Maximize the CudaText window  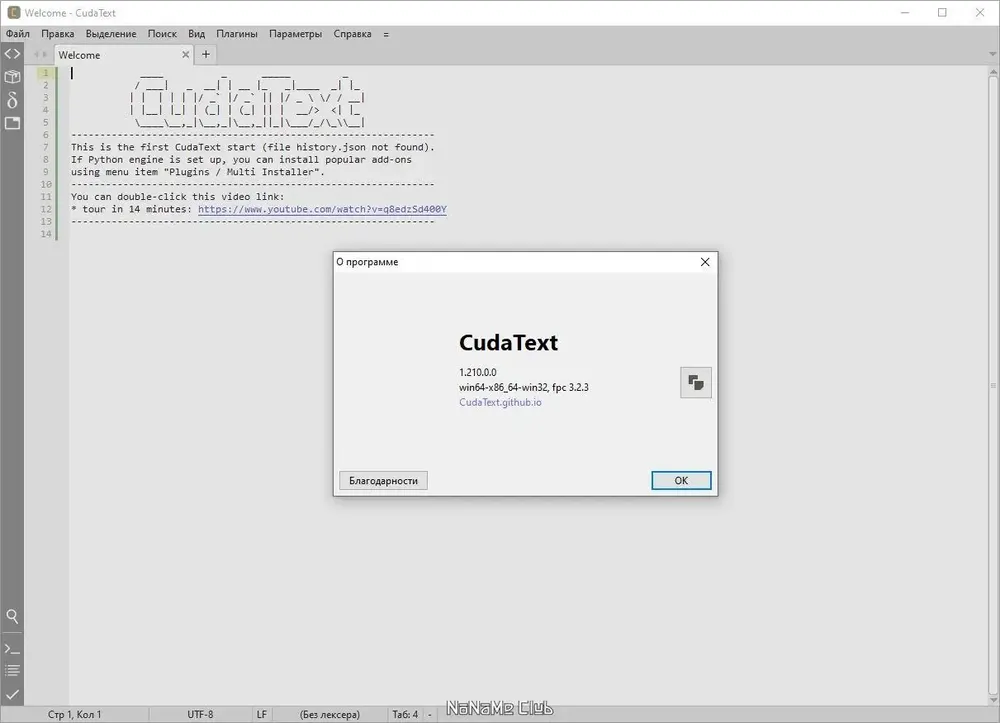[942, 13]
